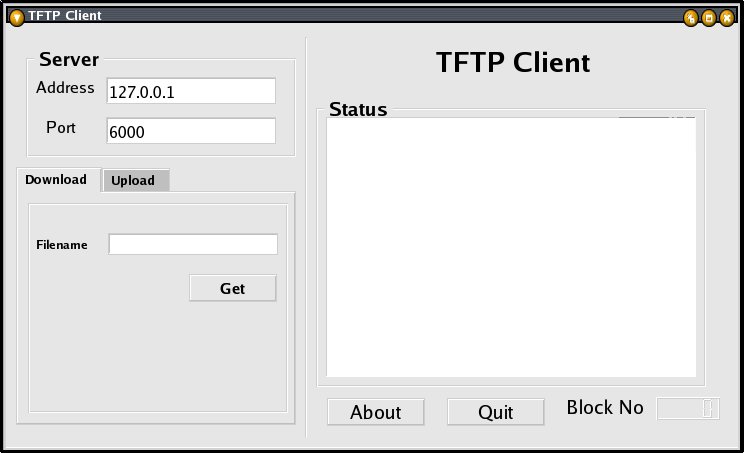The height and width of the screenshot is (453, 744).
Task: Click the large TFTP Client heading
Action: point(513,62)
